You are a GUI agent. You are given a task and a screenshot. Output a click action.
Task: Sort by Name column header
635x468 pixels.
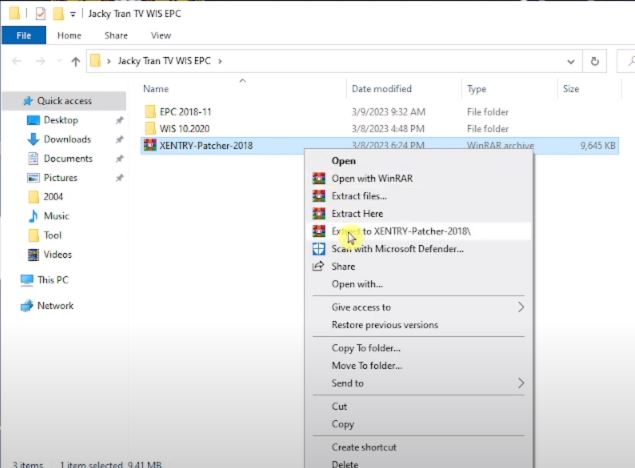(x=156, y=89)
